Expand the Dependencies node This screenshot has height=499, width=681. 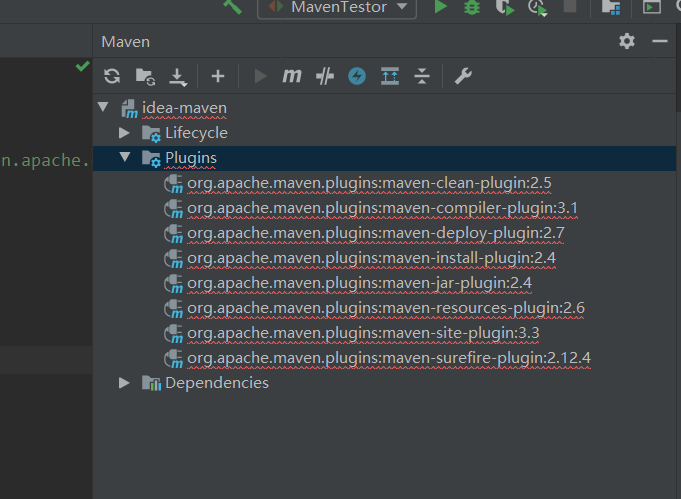(x=124, y=383)
